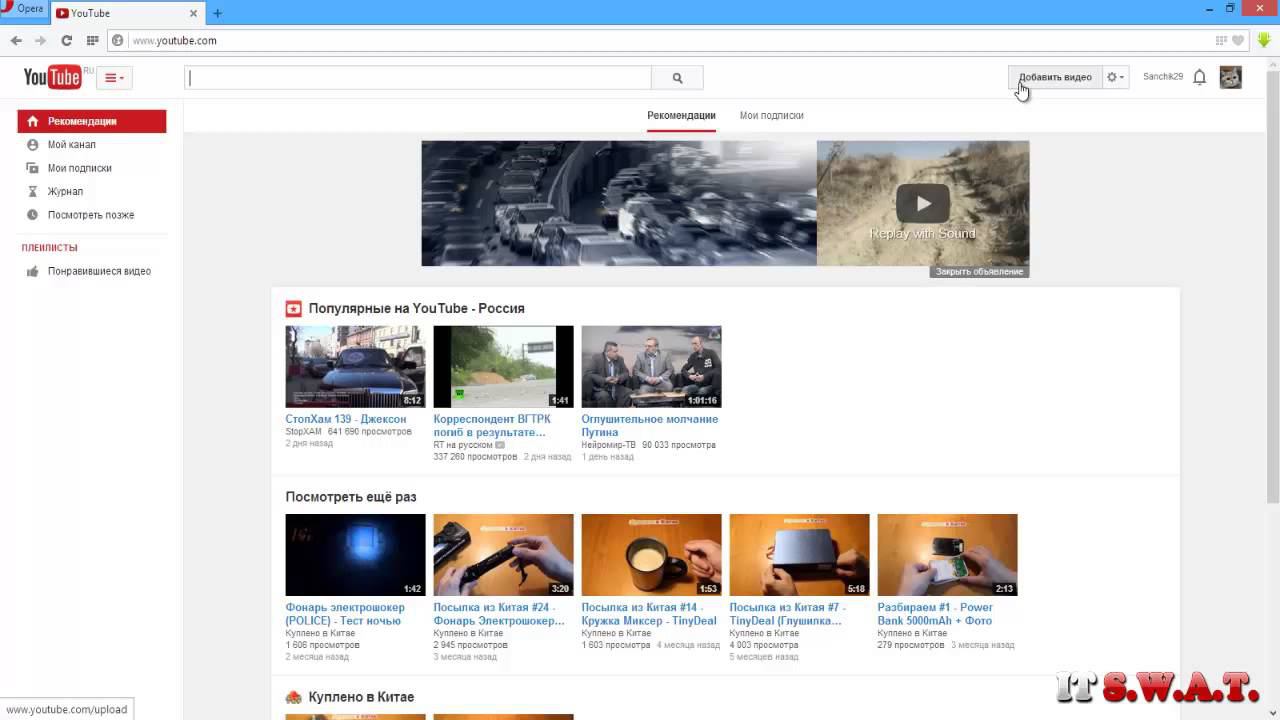Reload the current page
This screenshot has height=720, width=1280.
pyautogui.click(x=67, y=41)
